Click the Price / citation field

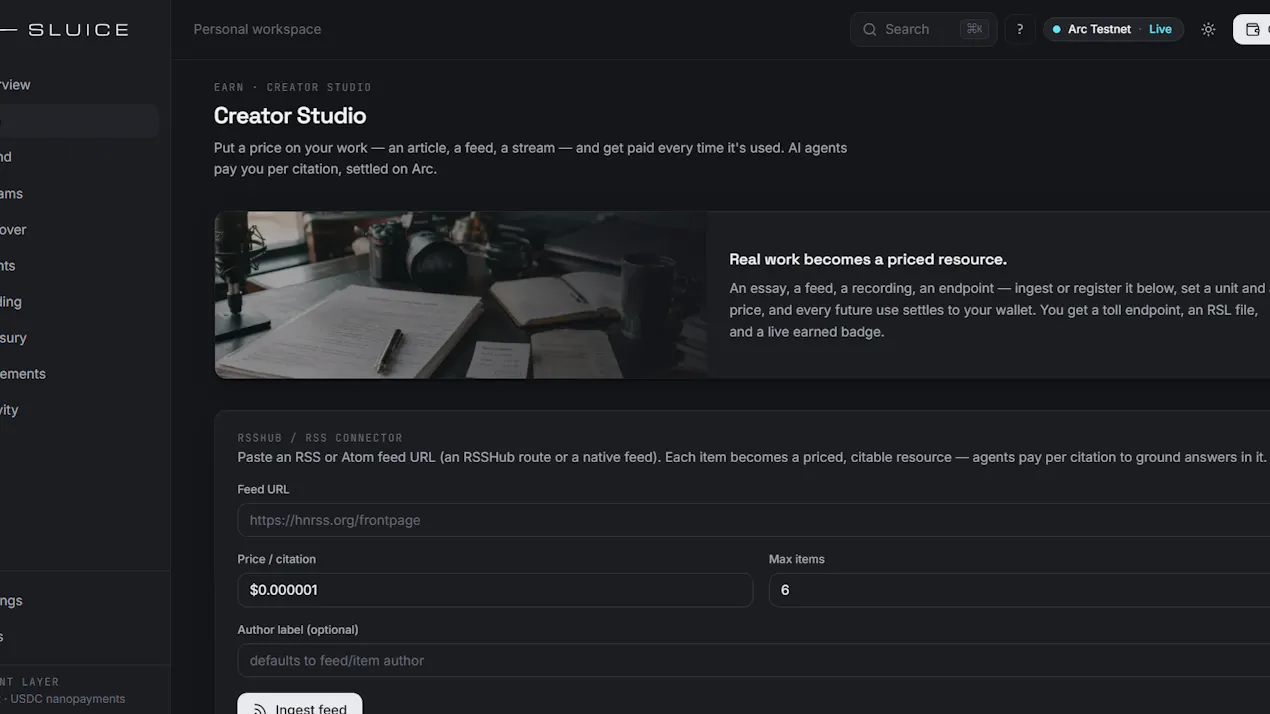click(x=495, y=590)
